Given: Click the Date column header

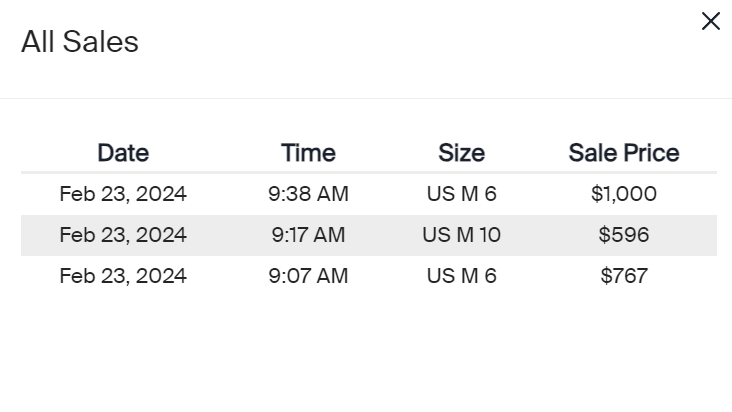Looking at the screenshot, I should pos(123,153).
